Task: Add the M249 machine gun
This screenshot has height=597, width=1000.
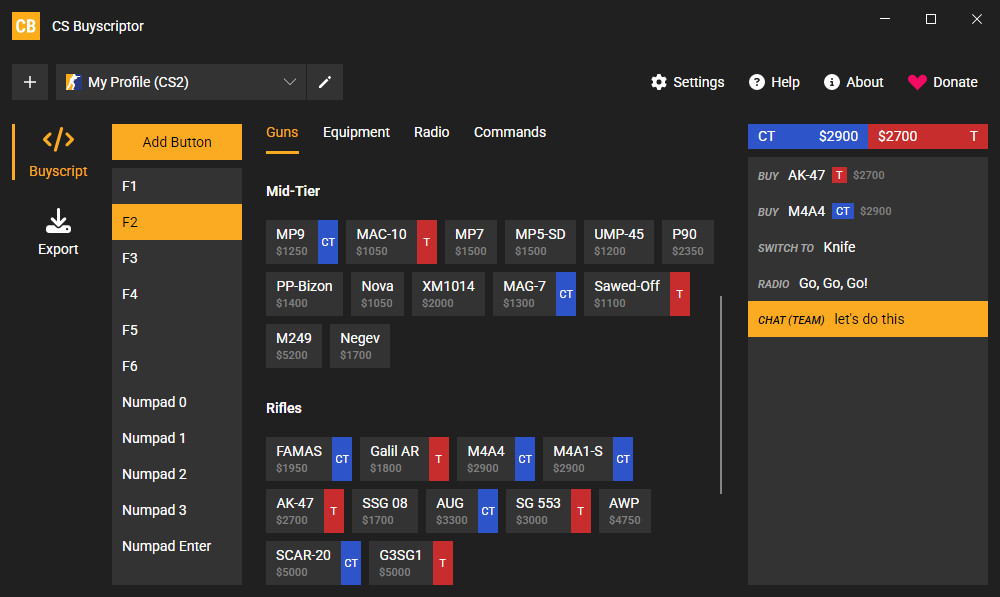Action: 294,346
